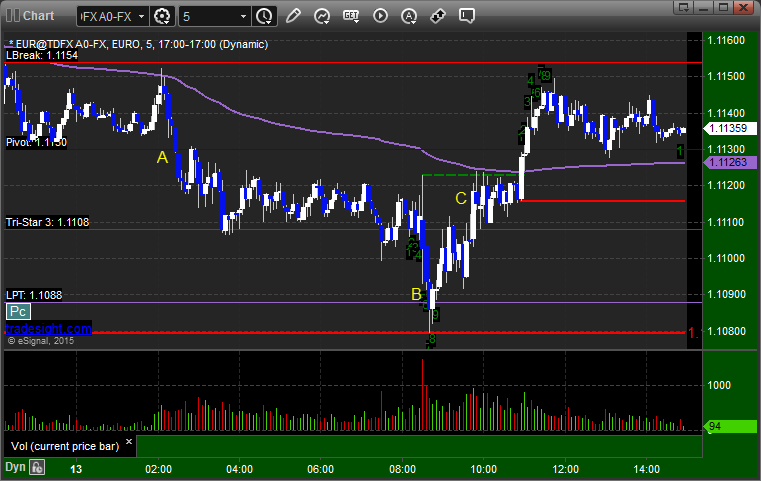Open the studies chart-line icon menu
Screen dimensions: 761x481
pos(322,17)
